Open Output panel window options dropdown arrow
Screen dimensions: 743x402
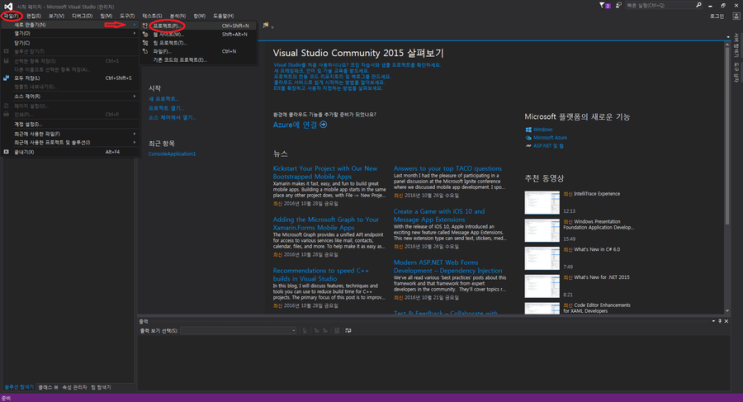(713, 321)
